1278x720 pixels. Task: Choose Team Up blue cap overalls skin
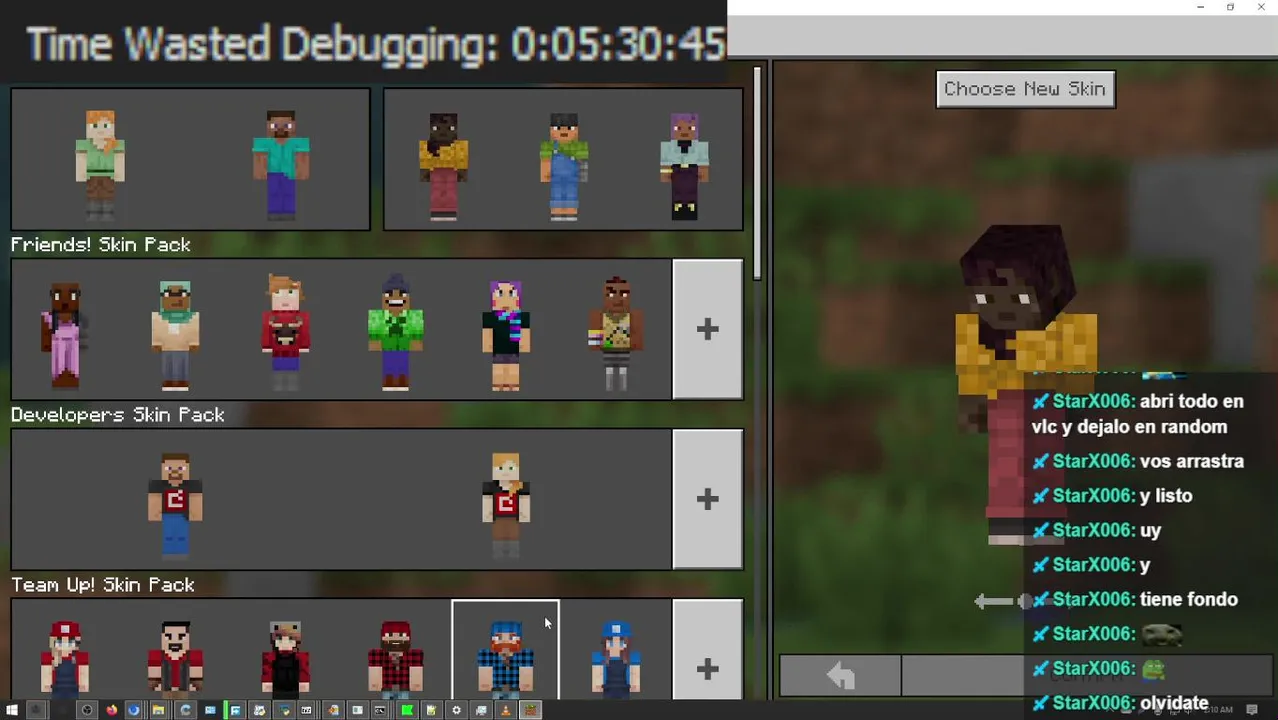coord(615,658)
